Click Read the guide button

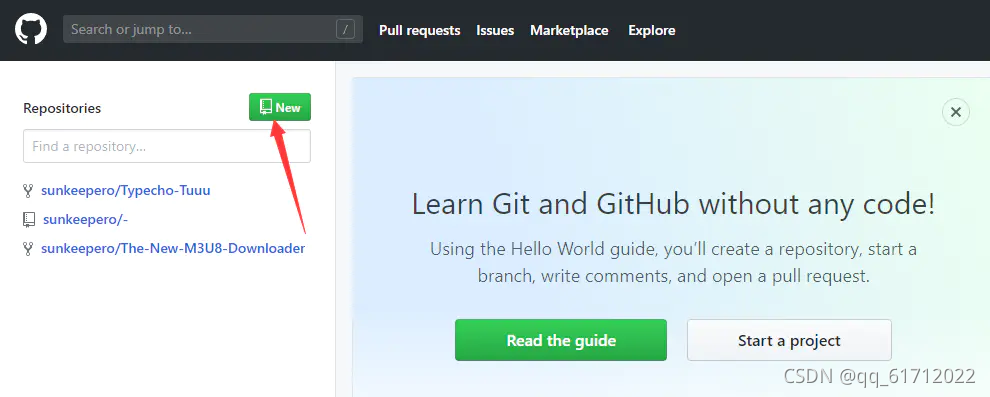pyautogui.click(x=561, y=340)
